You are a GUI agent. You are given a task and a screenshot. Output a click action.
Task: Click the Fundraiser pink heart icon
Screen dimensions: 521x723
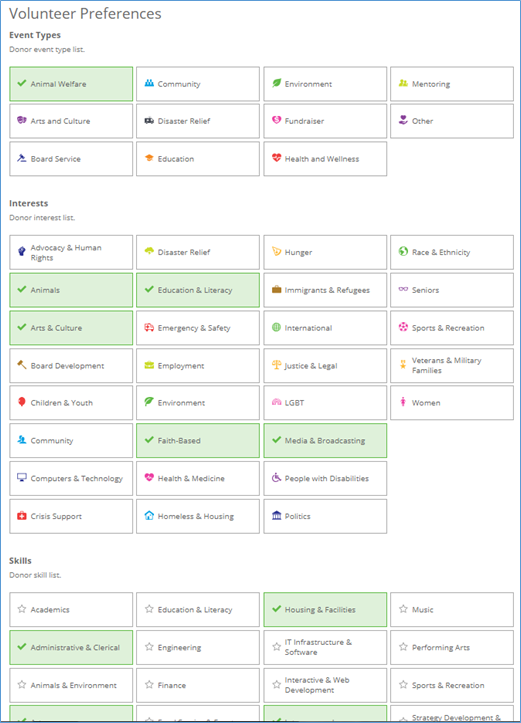click(x=276, y=120)
